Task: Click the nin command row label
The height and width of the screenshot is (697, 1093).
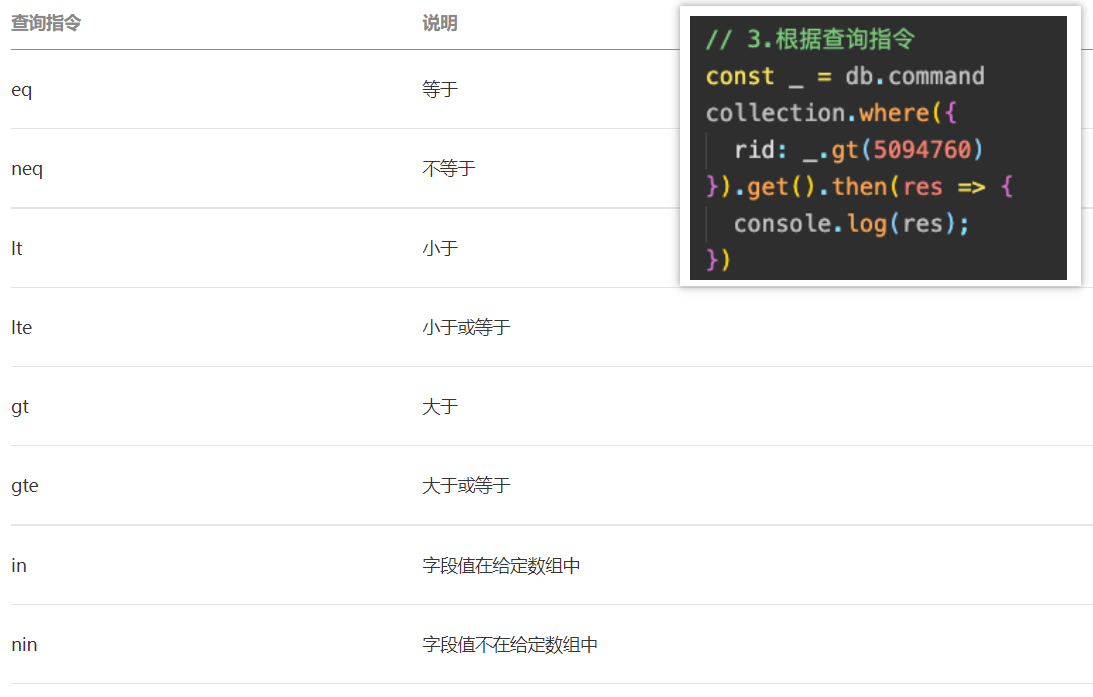Action: point(24,645)
